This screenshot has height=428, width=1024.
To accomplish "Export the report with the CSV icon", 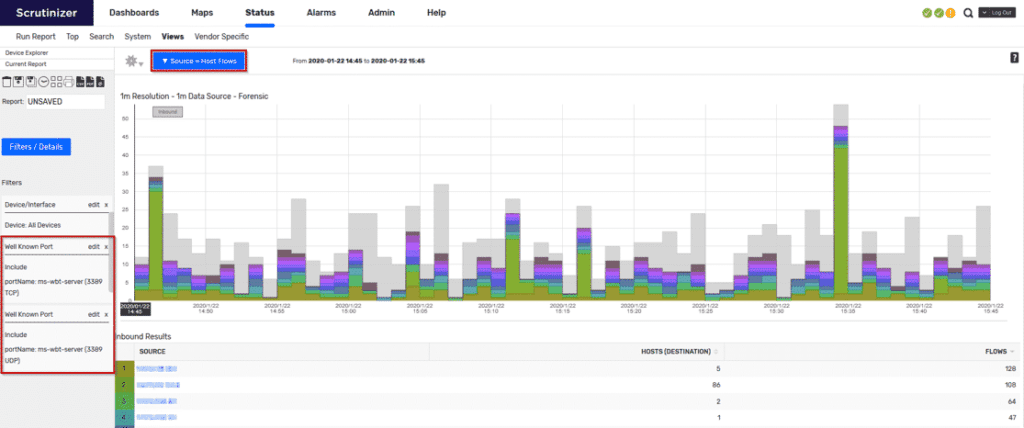I will coord(80,82).
